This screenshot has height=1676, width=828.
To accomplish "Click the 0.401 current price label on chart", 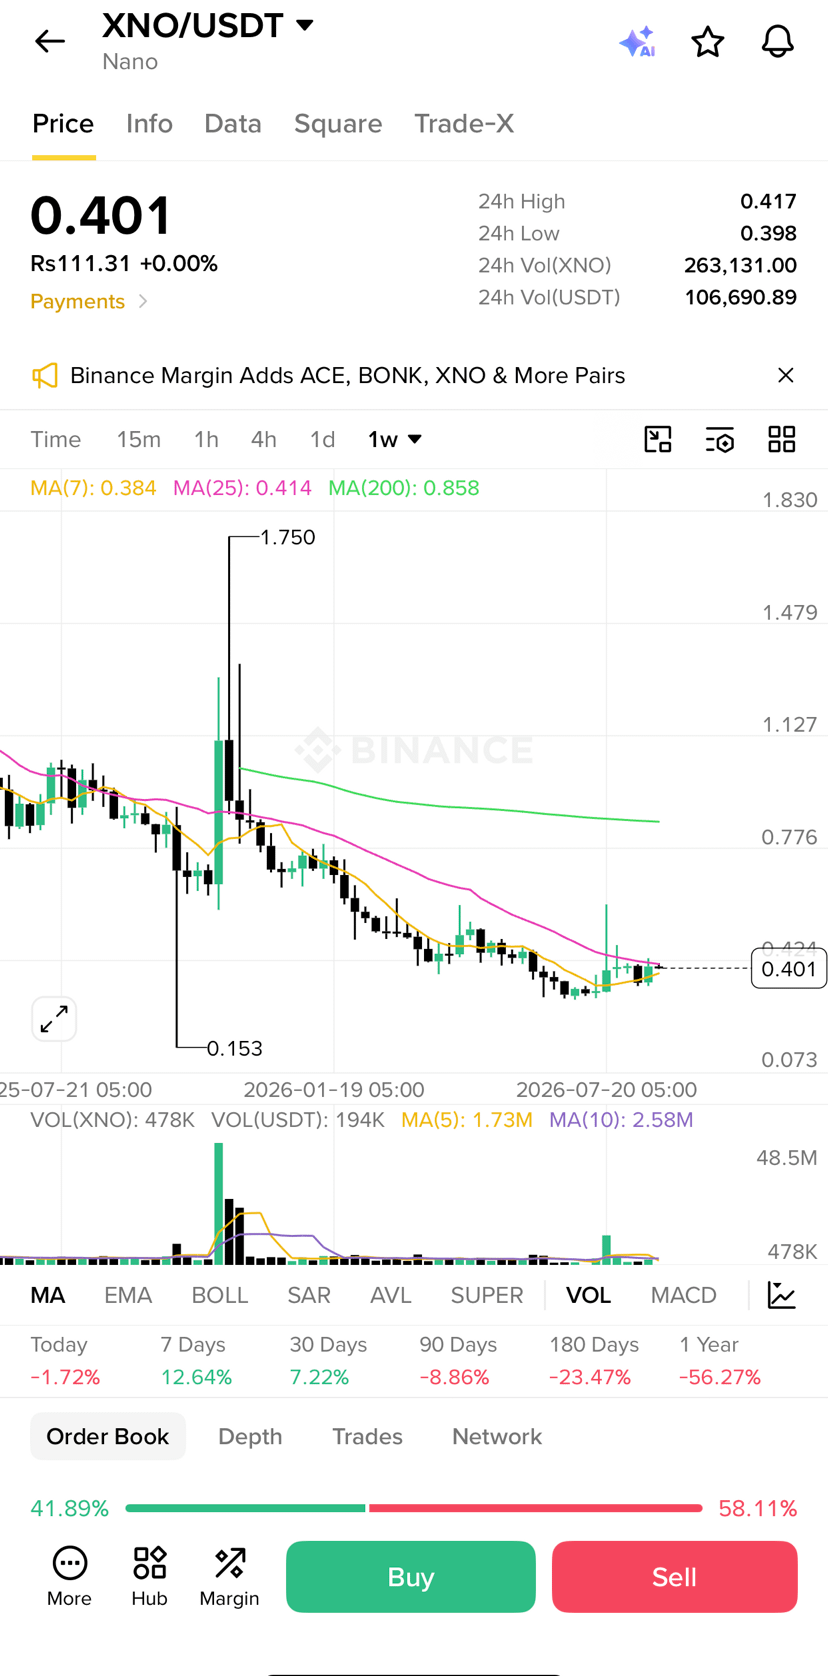I will pos(789,969).
